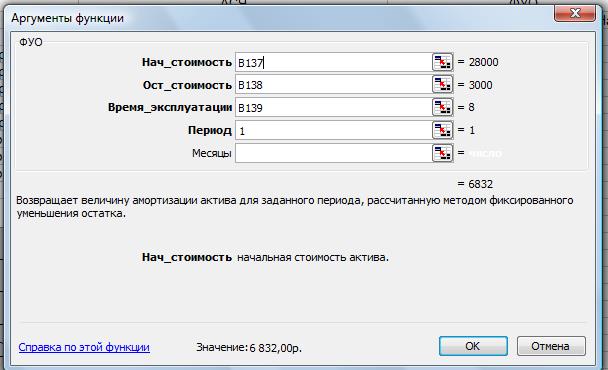Viewport: 608px width, 370px height.
Task: Click the ФУО function name label
Action: coord(31,42)
